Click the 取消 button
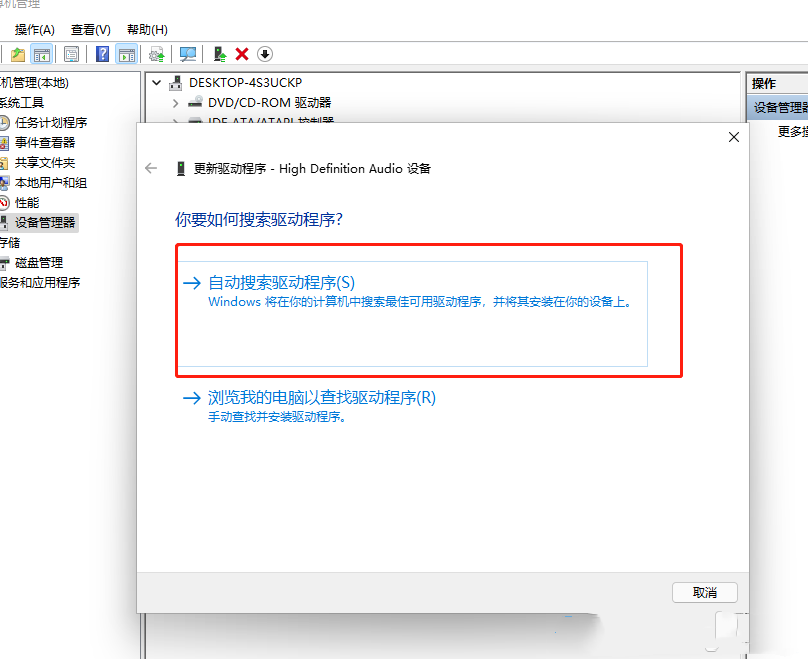This screenshot has height=659, width=808. 705,592
